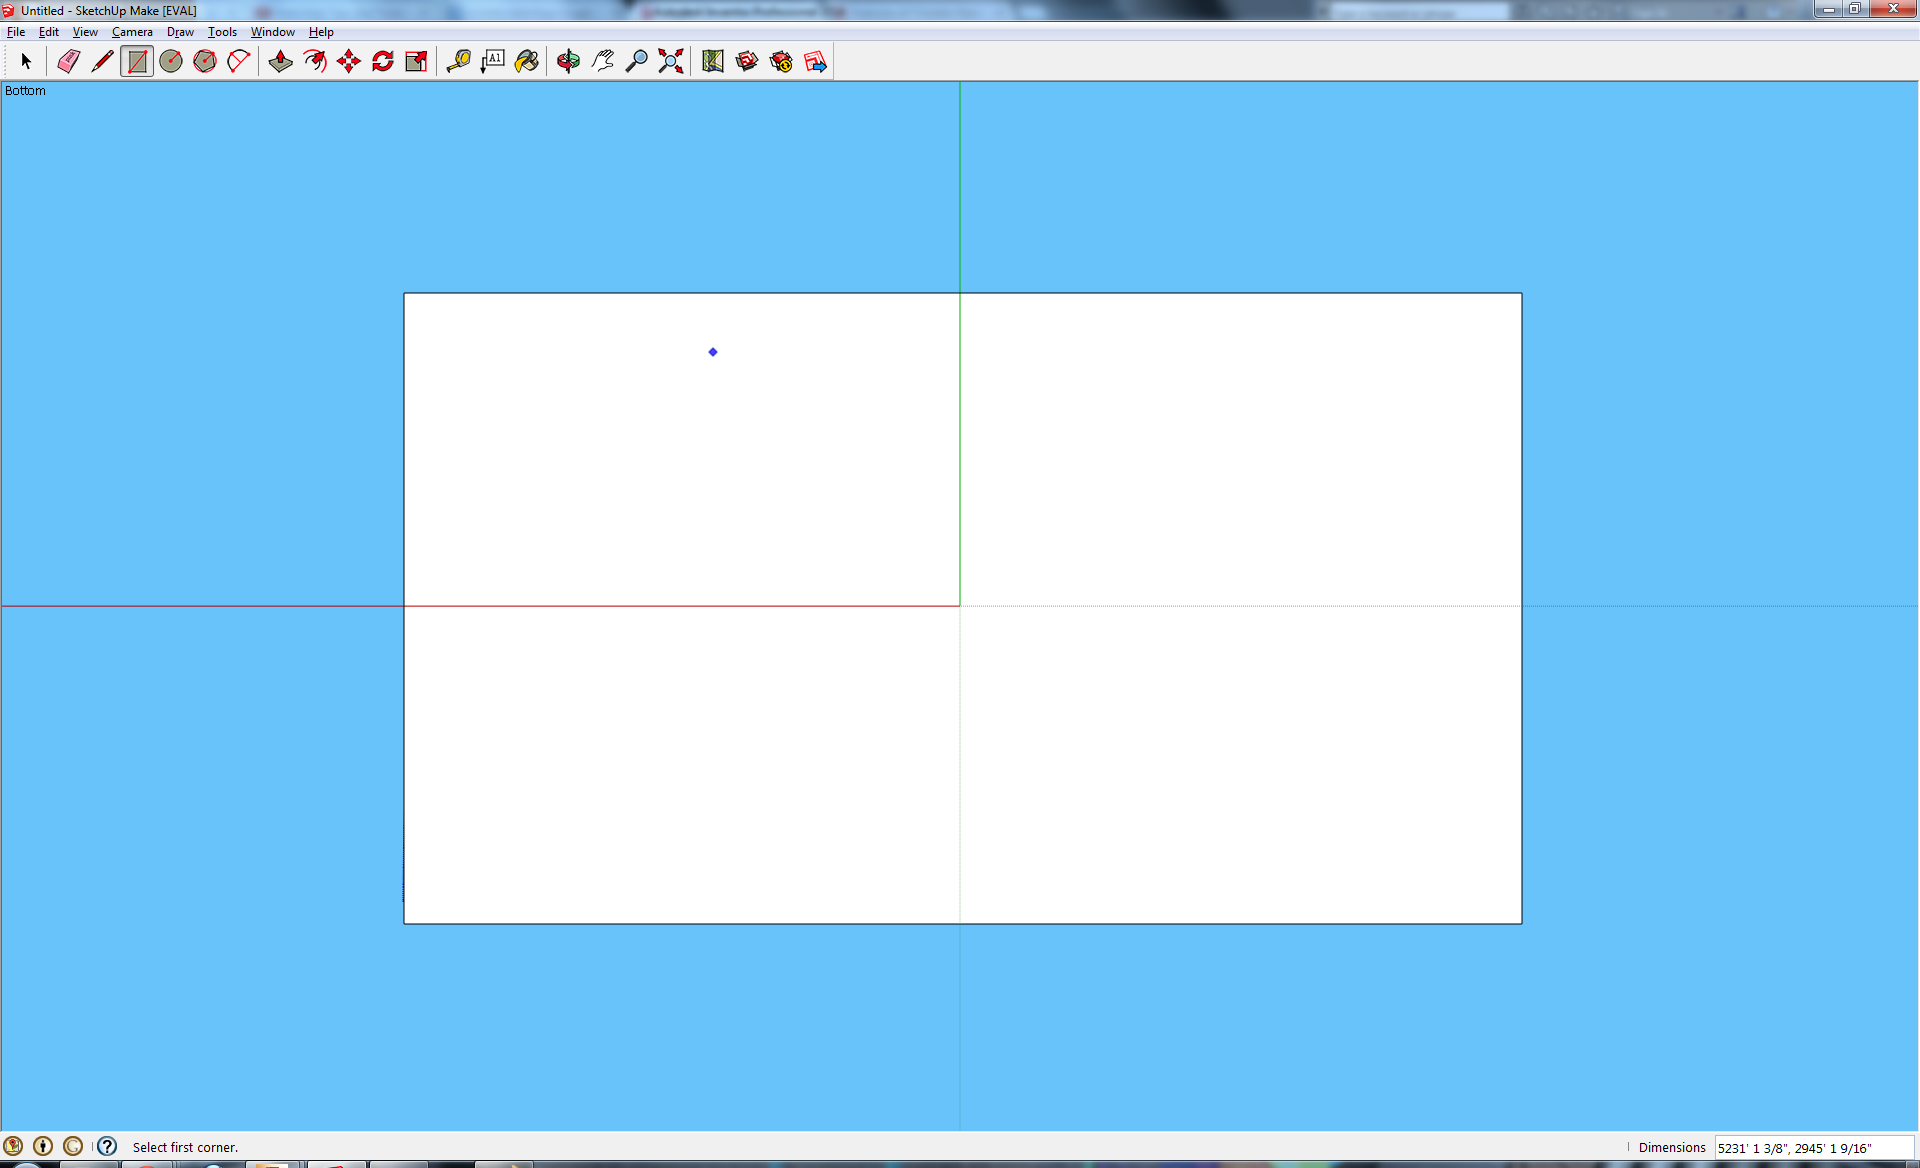Select the Offset tool
Viewport: 1920px width, 1168px height.
[x=315, y=62]
